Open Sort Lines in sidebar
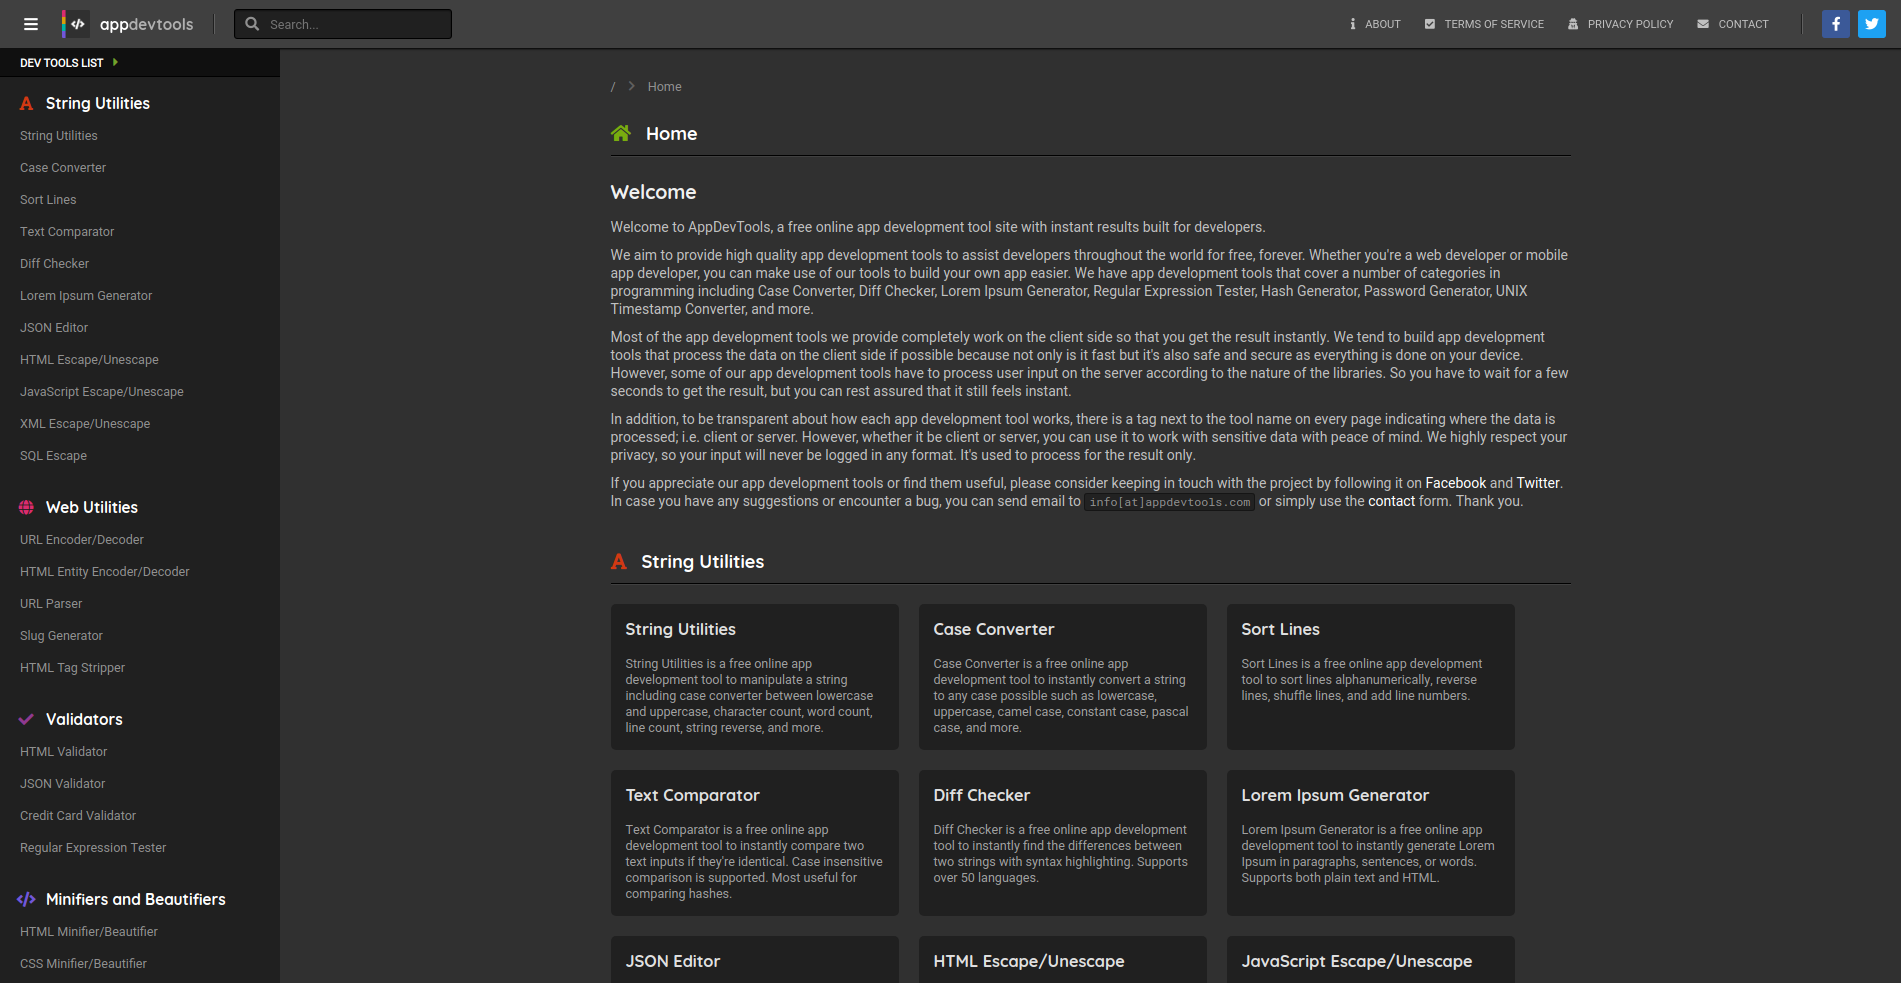The width and height of the screenshot is (1901, 983). click(48, 200)
